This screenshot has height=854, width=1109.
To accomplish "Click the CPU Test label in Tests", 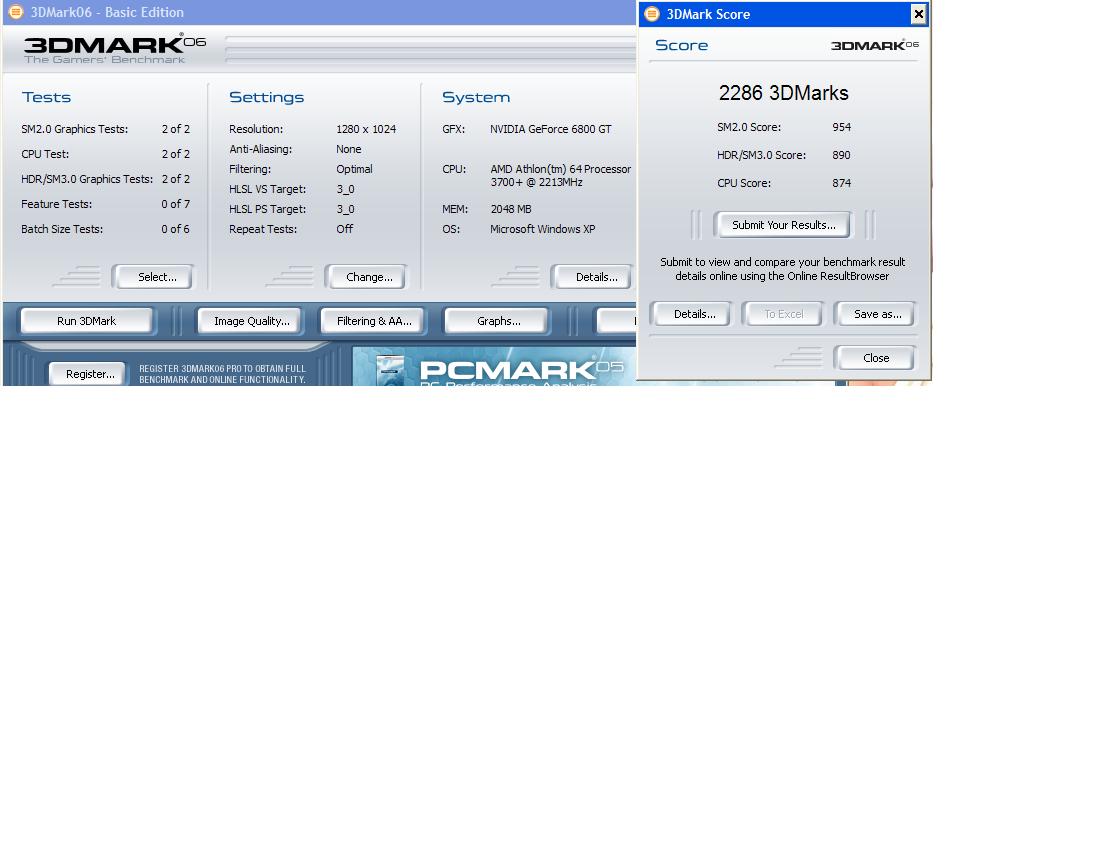I will [x=45, y=154].
